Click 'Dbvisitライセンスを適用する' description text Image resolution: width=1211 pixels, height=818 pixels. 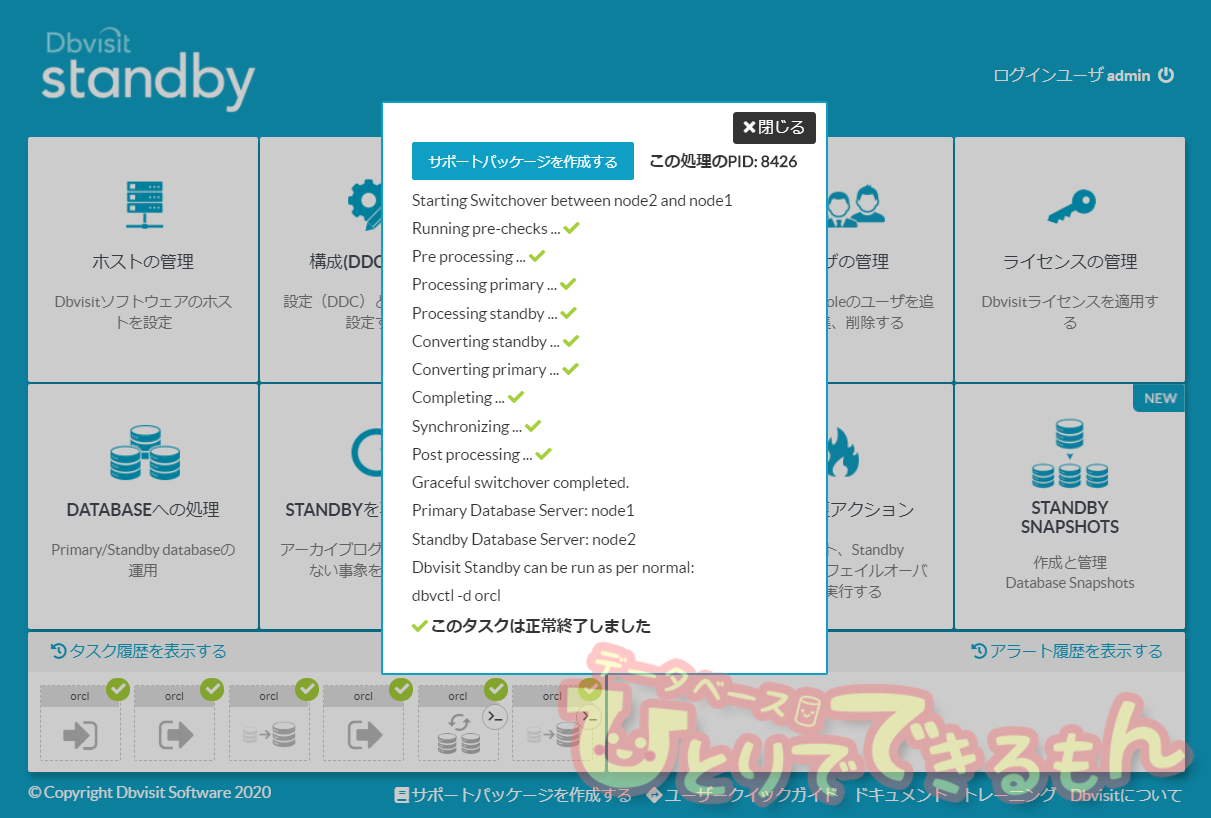pyautogui.click(x=1070, y=312)
